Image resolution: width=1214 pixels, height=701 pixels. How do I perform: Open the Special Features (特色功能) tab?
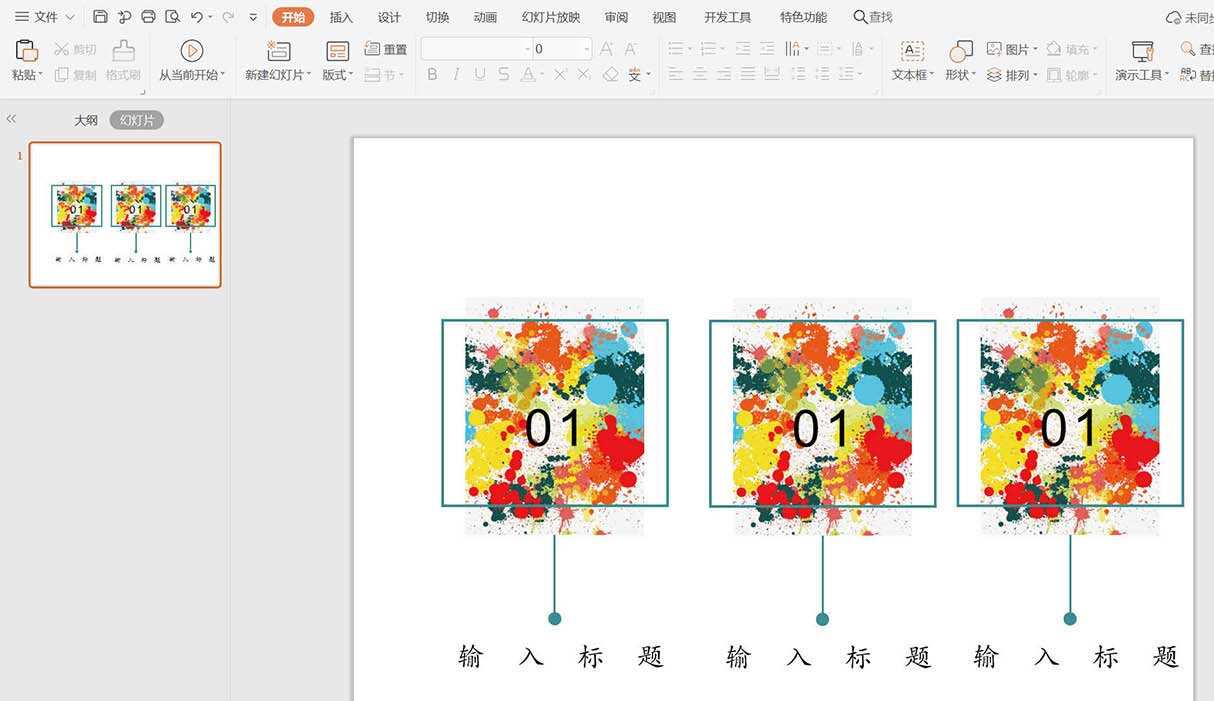(803, 17)
